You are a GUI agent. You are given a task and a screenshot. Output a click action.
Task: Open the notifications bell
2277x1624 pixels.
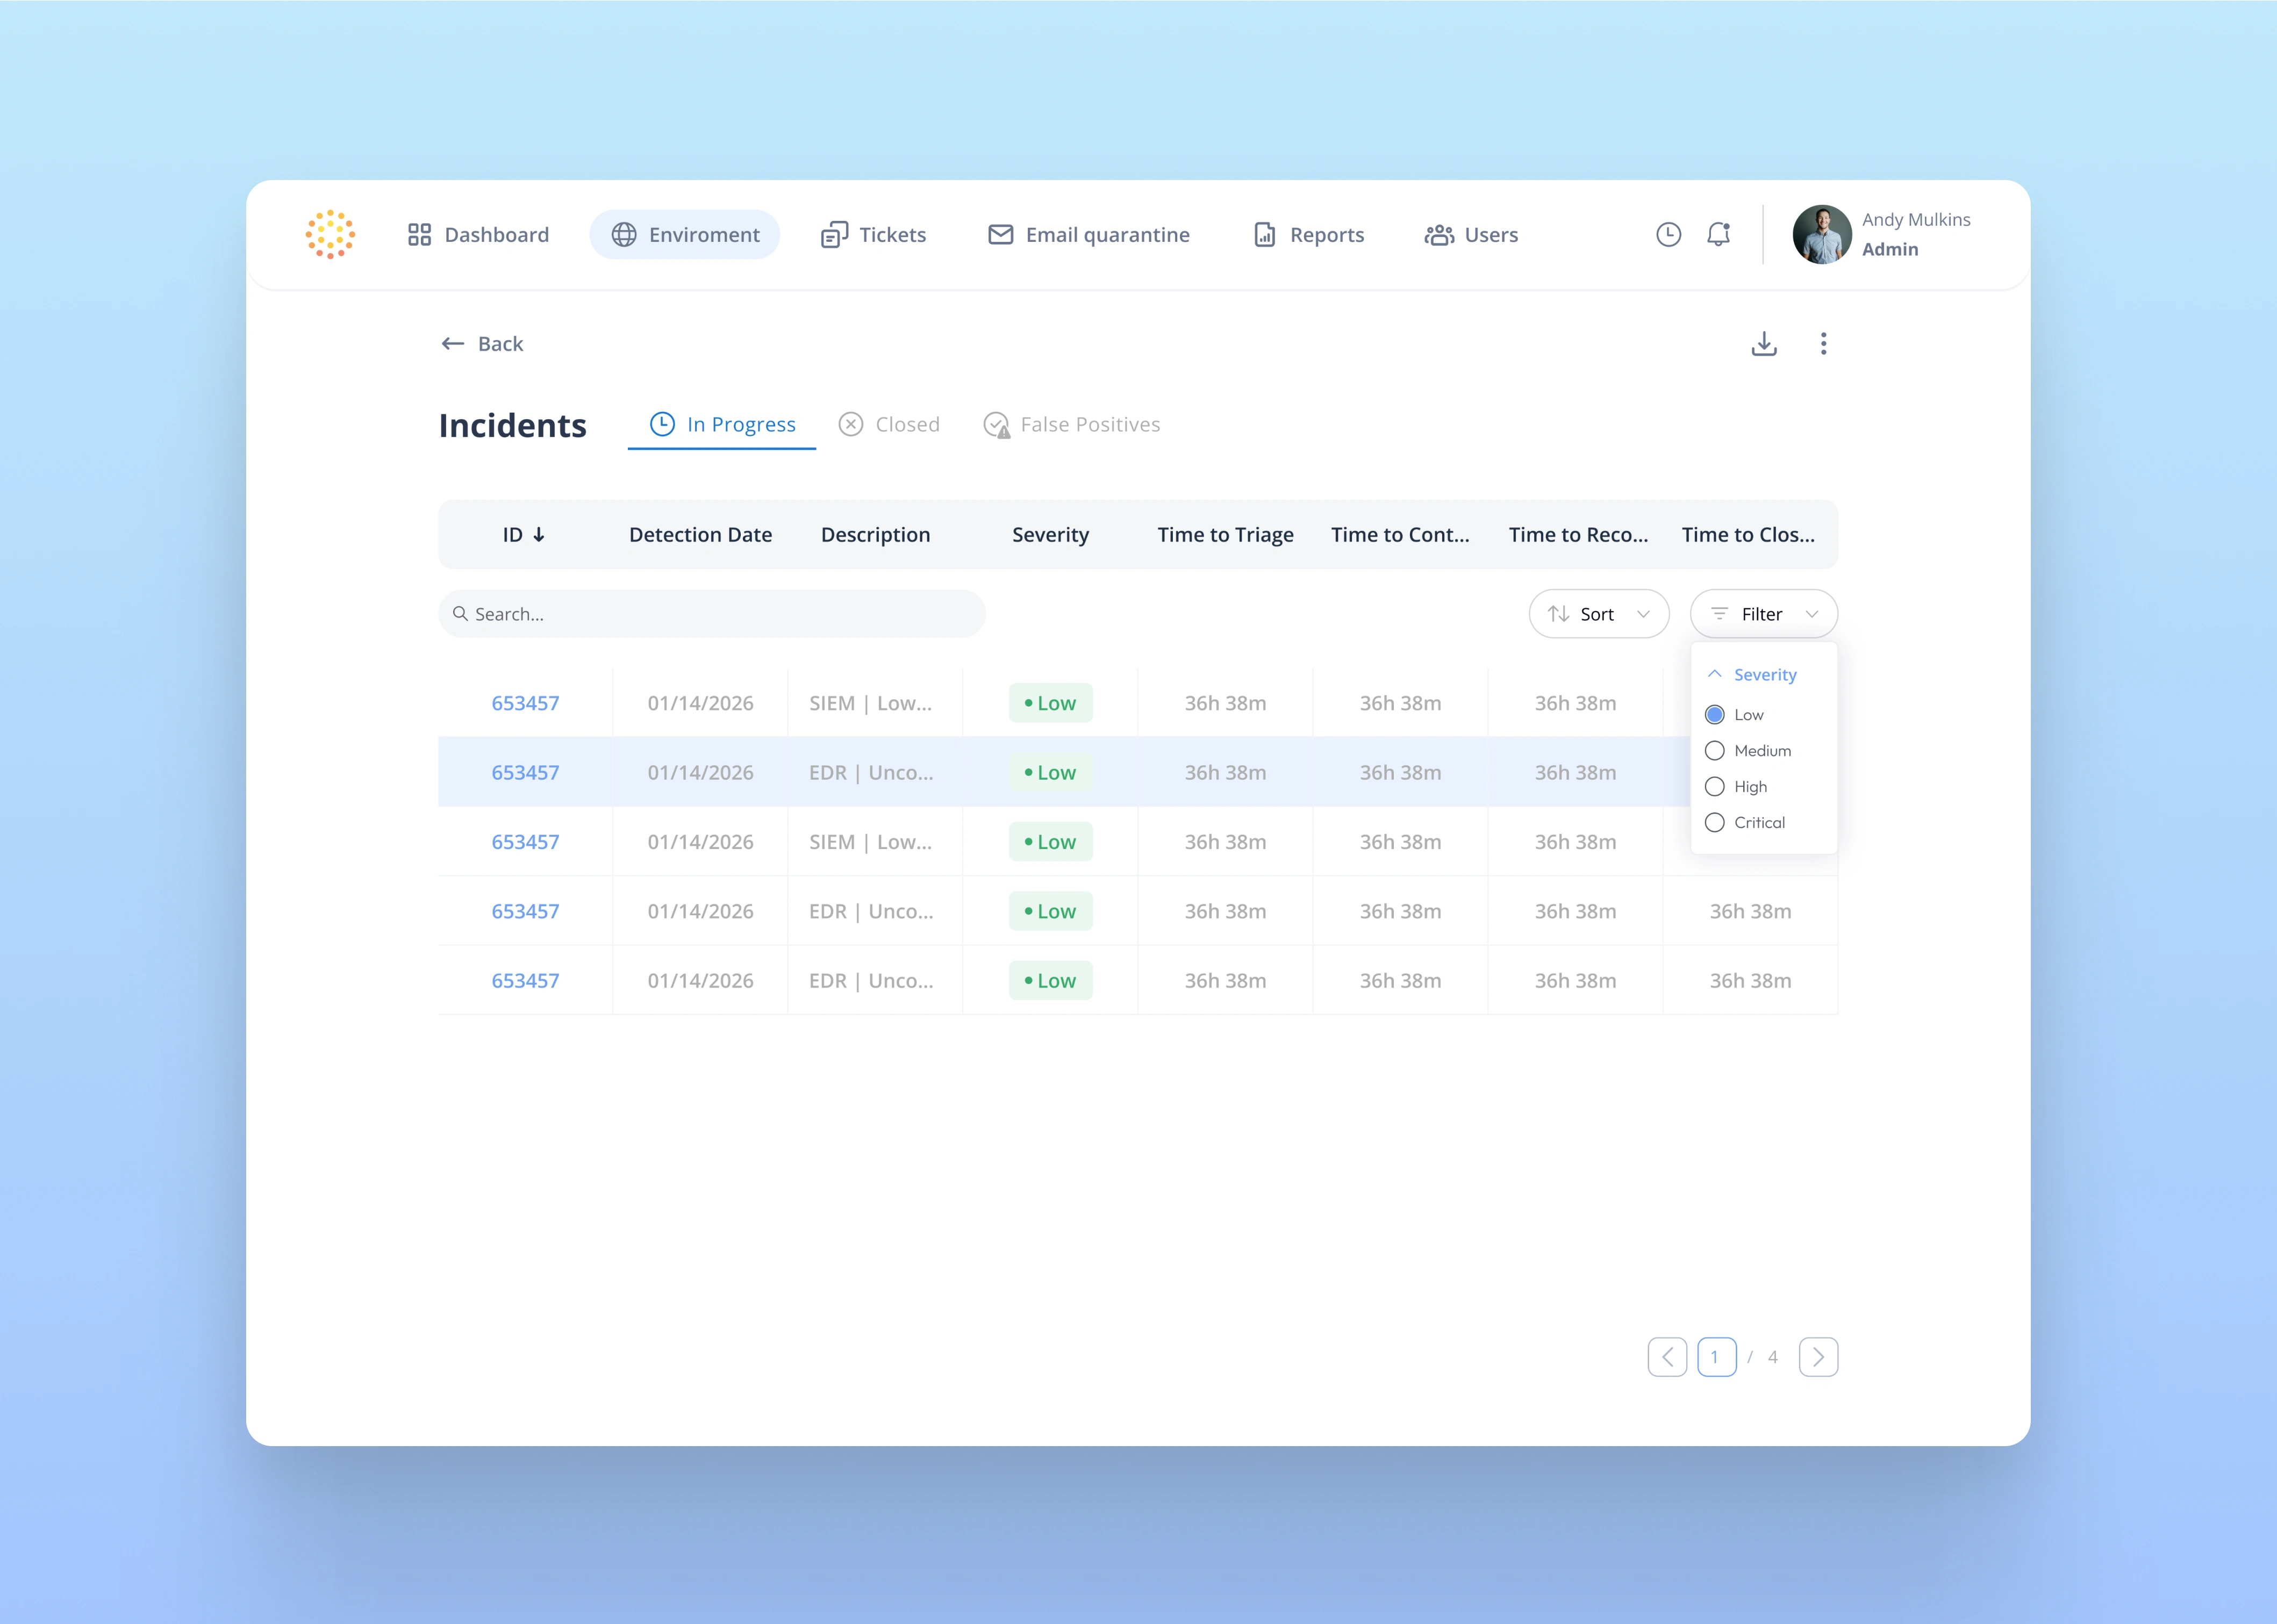[x=1718, y=234]
